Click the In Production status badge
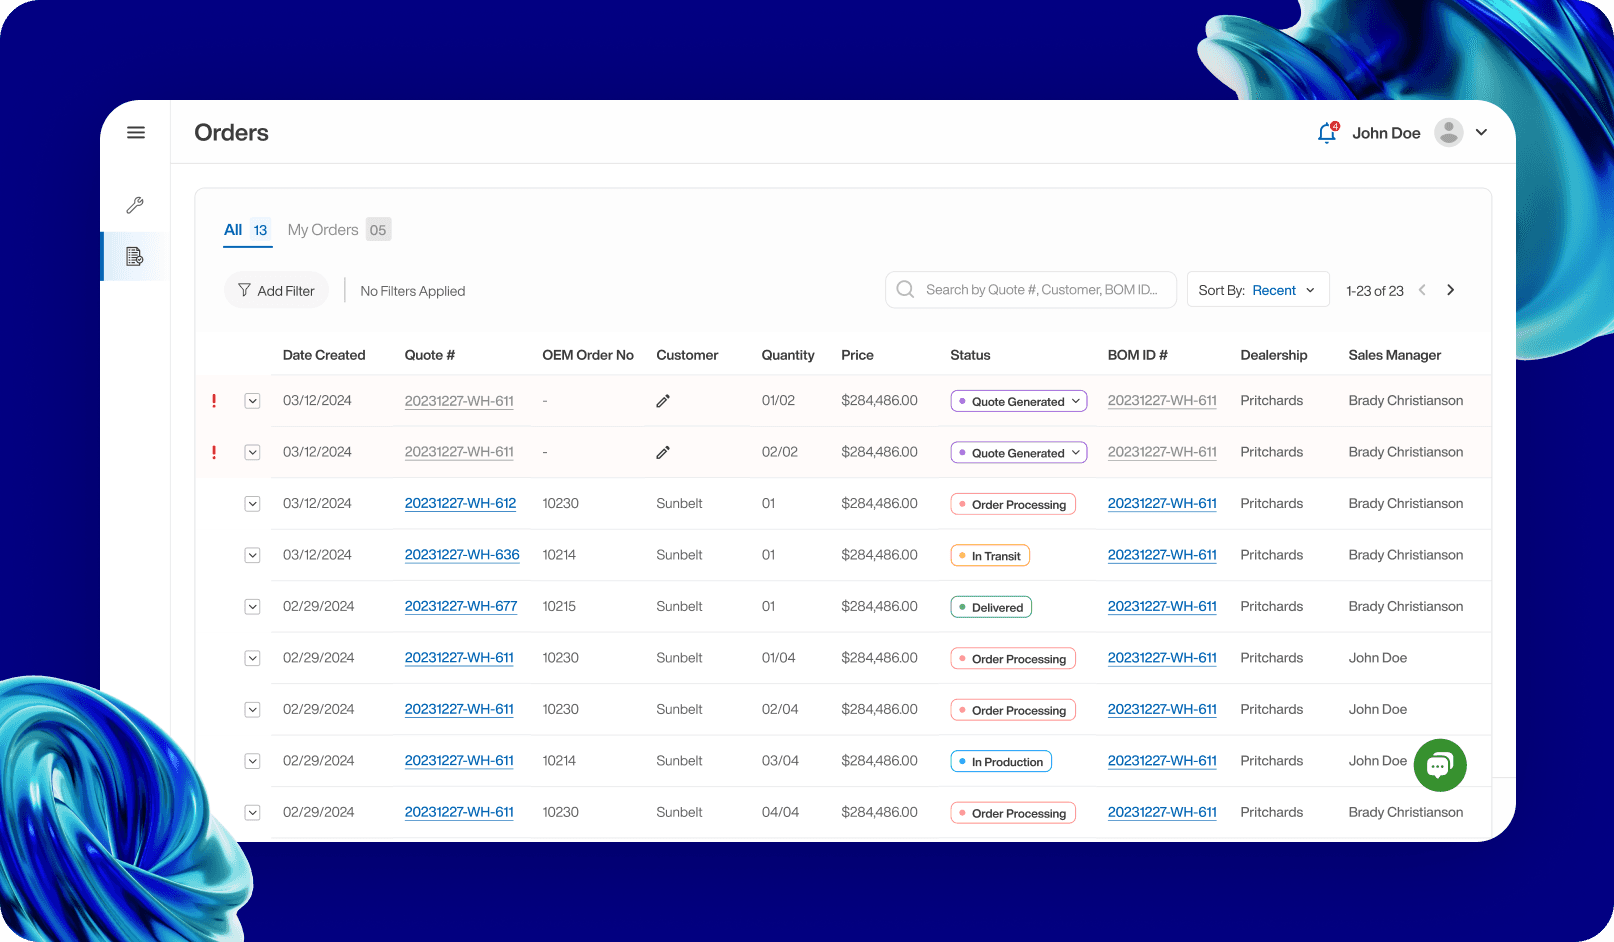 (x=1001, y=761)
